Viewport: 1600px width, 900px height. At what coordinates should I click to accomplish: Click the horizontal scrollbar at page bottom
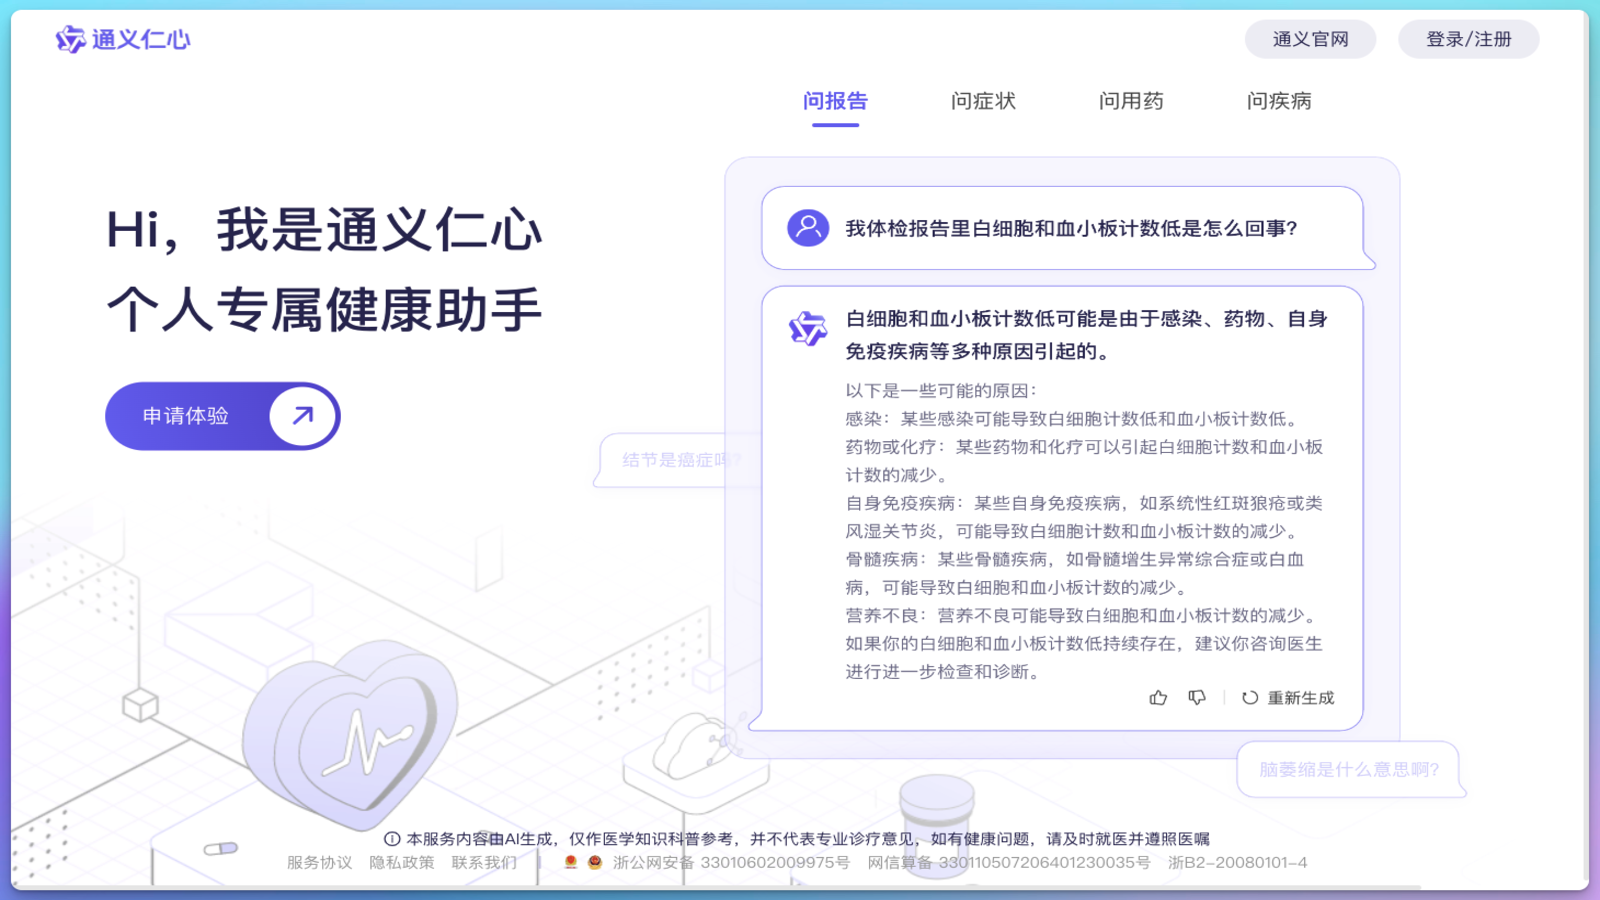[x=715, y=886]
